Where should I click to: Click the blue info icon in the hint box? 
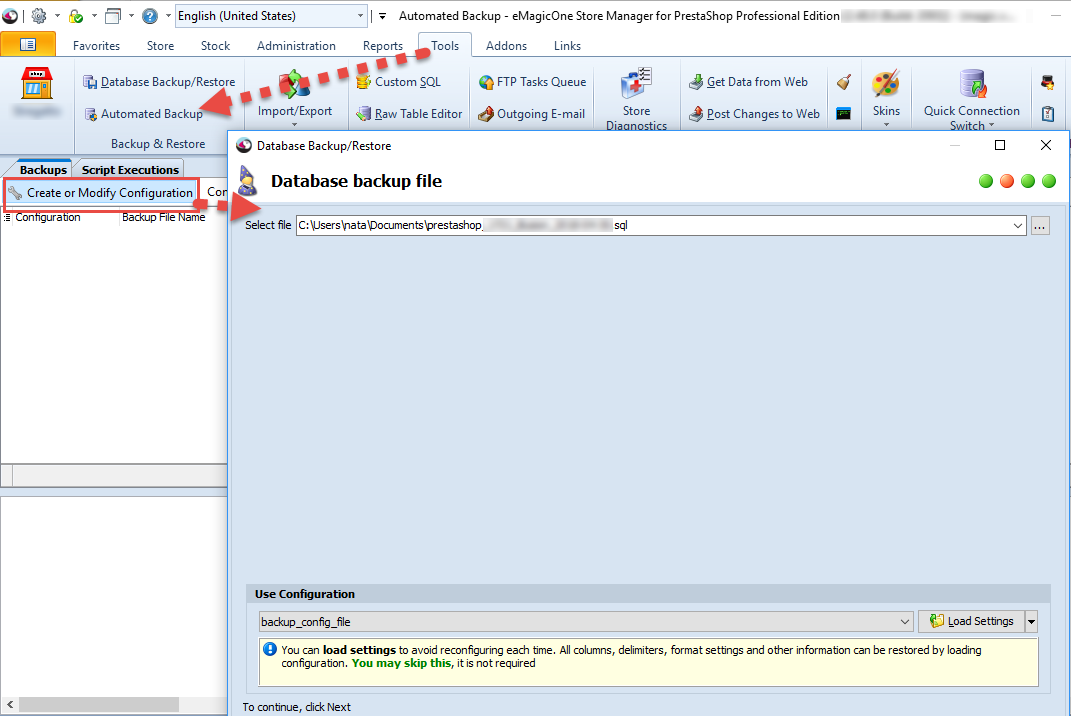coord(270,649)
